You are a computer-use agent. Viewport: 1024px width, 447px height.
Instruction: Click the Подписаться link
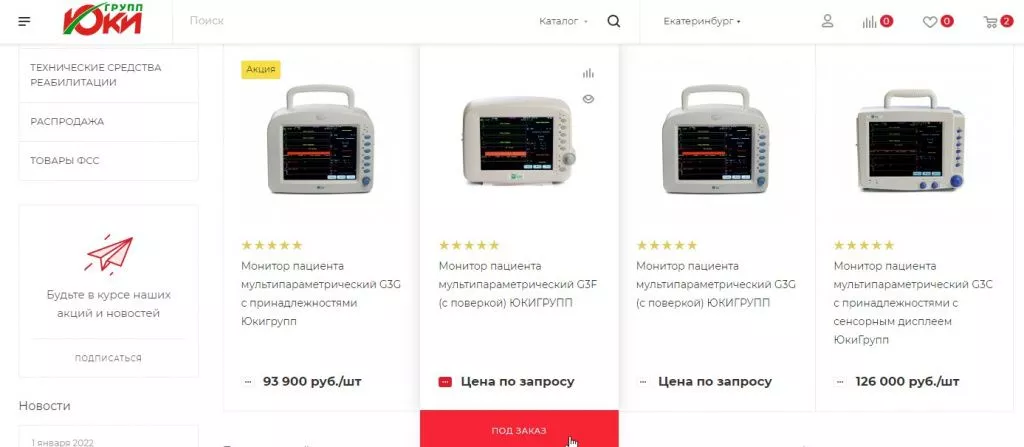(108, 358)
